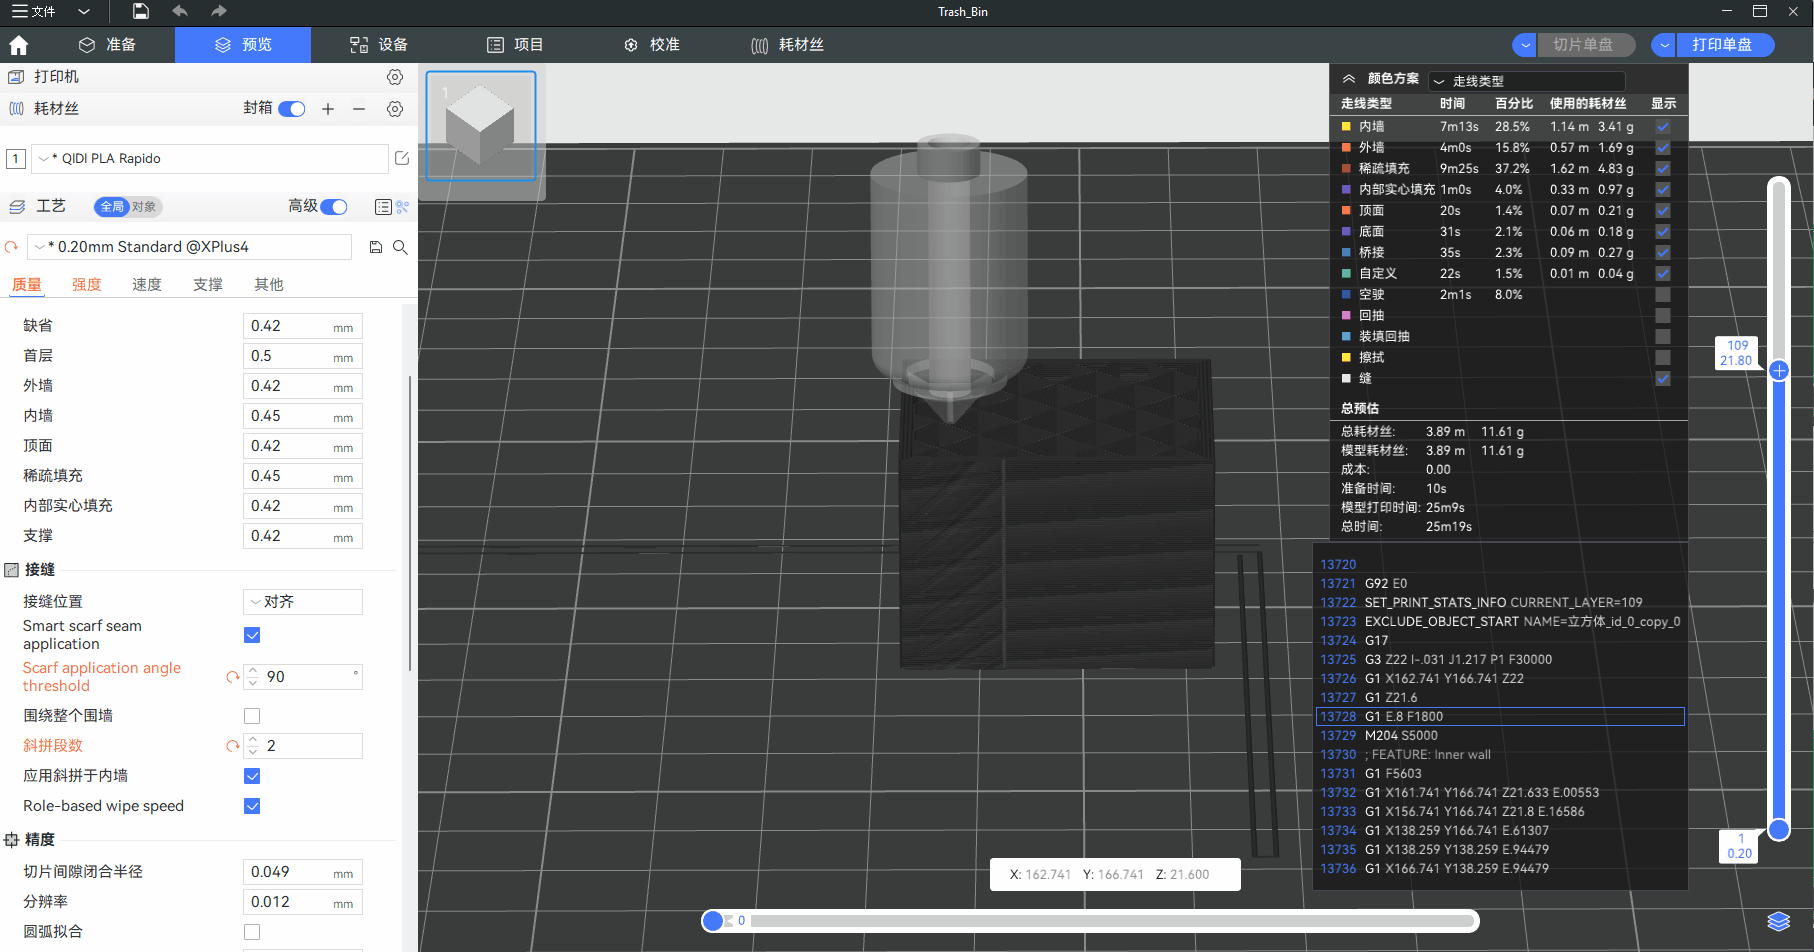The image size is (1814, 952).
Task: Hide 稀疏填充 line type in preview
Action: pyautogui.click(x=1662, y=169)
